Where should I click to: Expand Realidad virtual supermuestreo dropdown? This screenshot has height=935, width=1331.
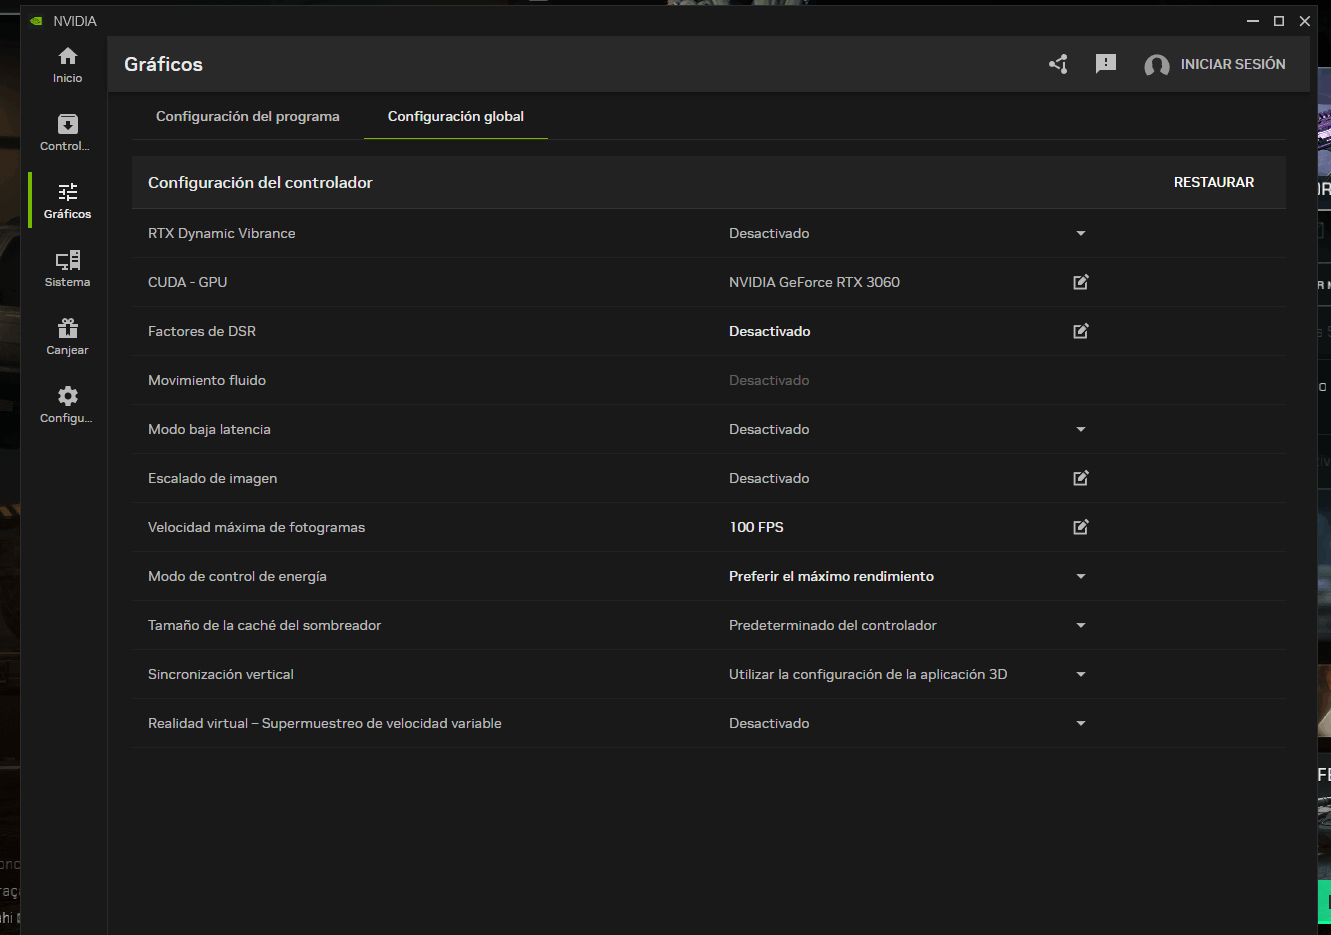1081,723
